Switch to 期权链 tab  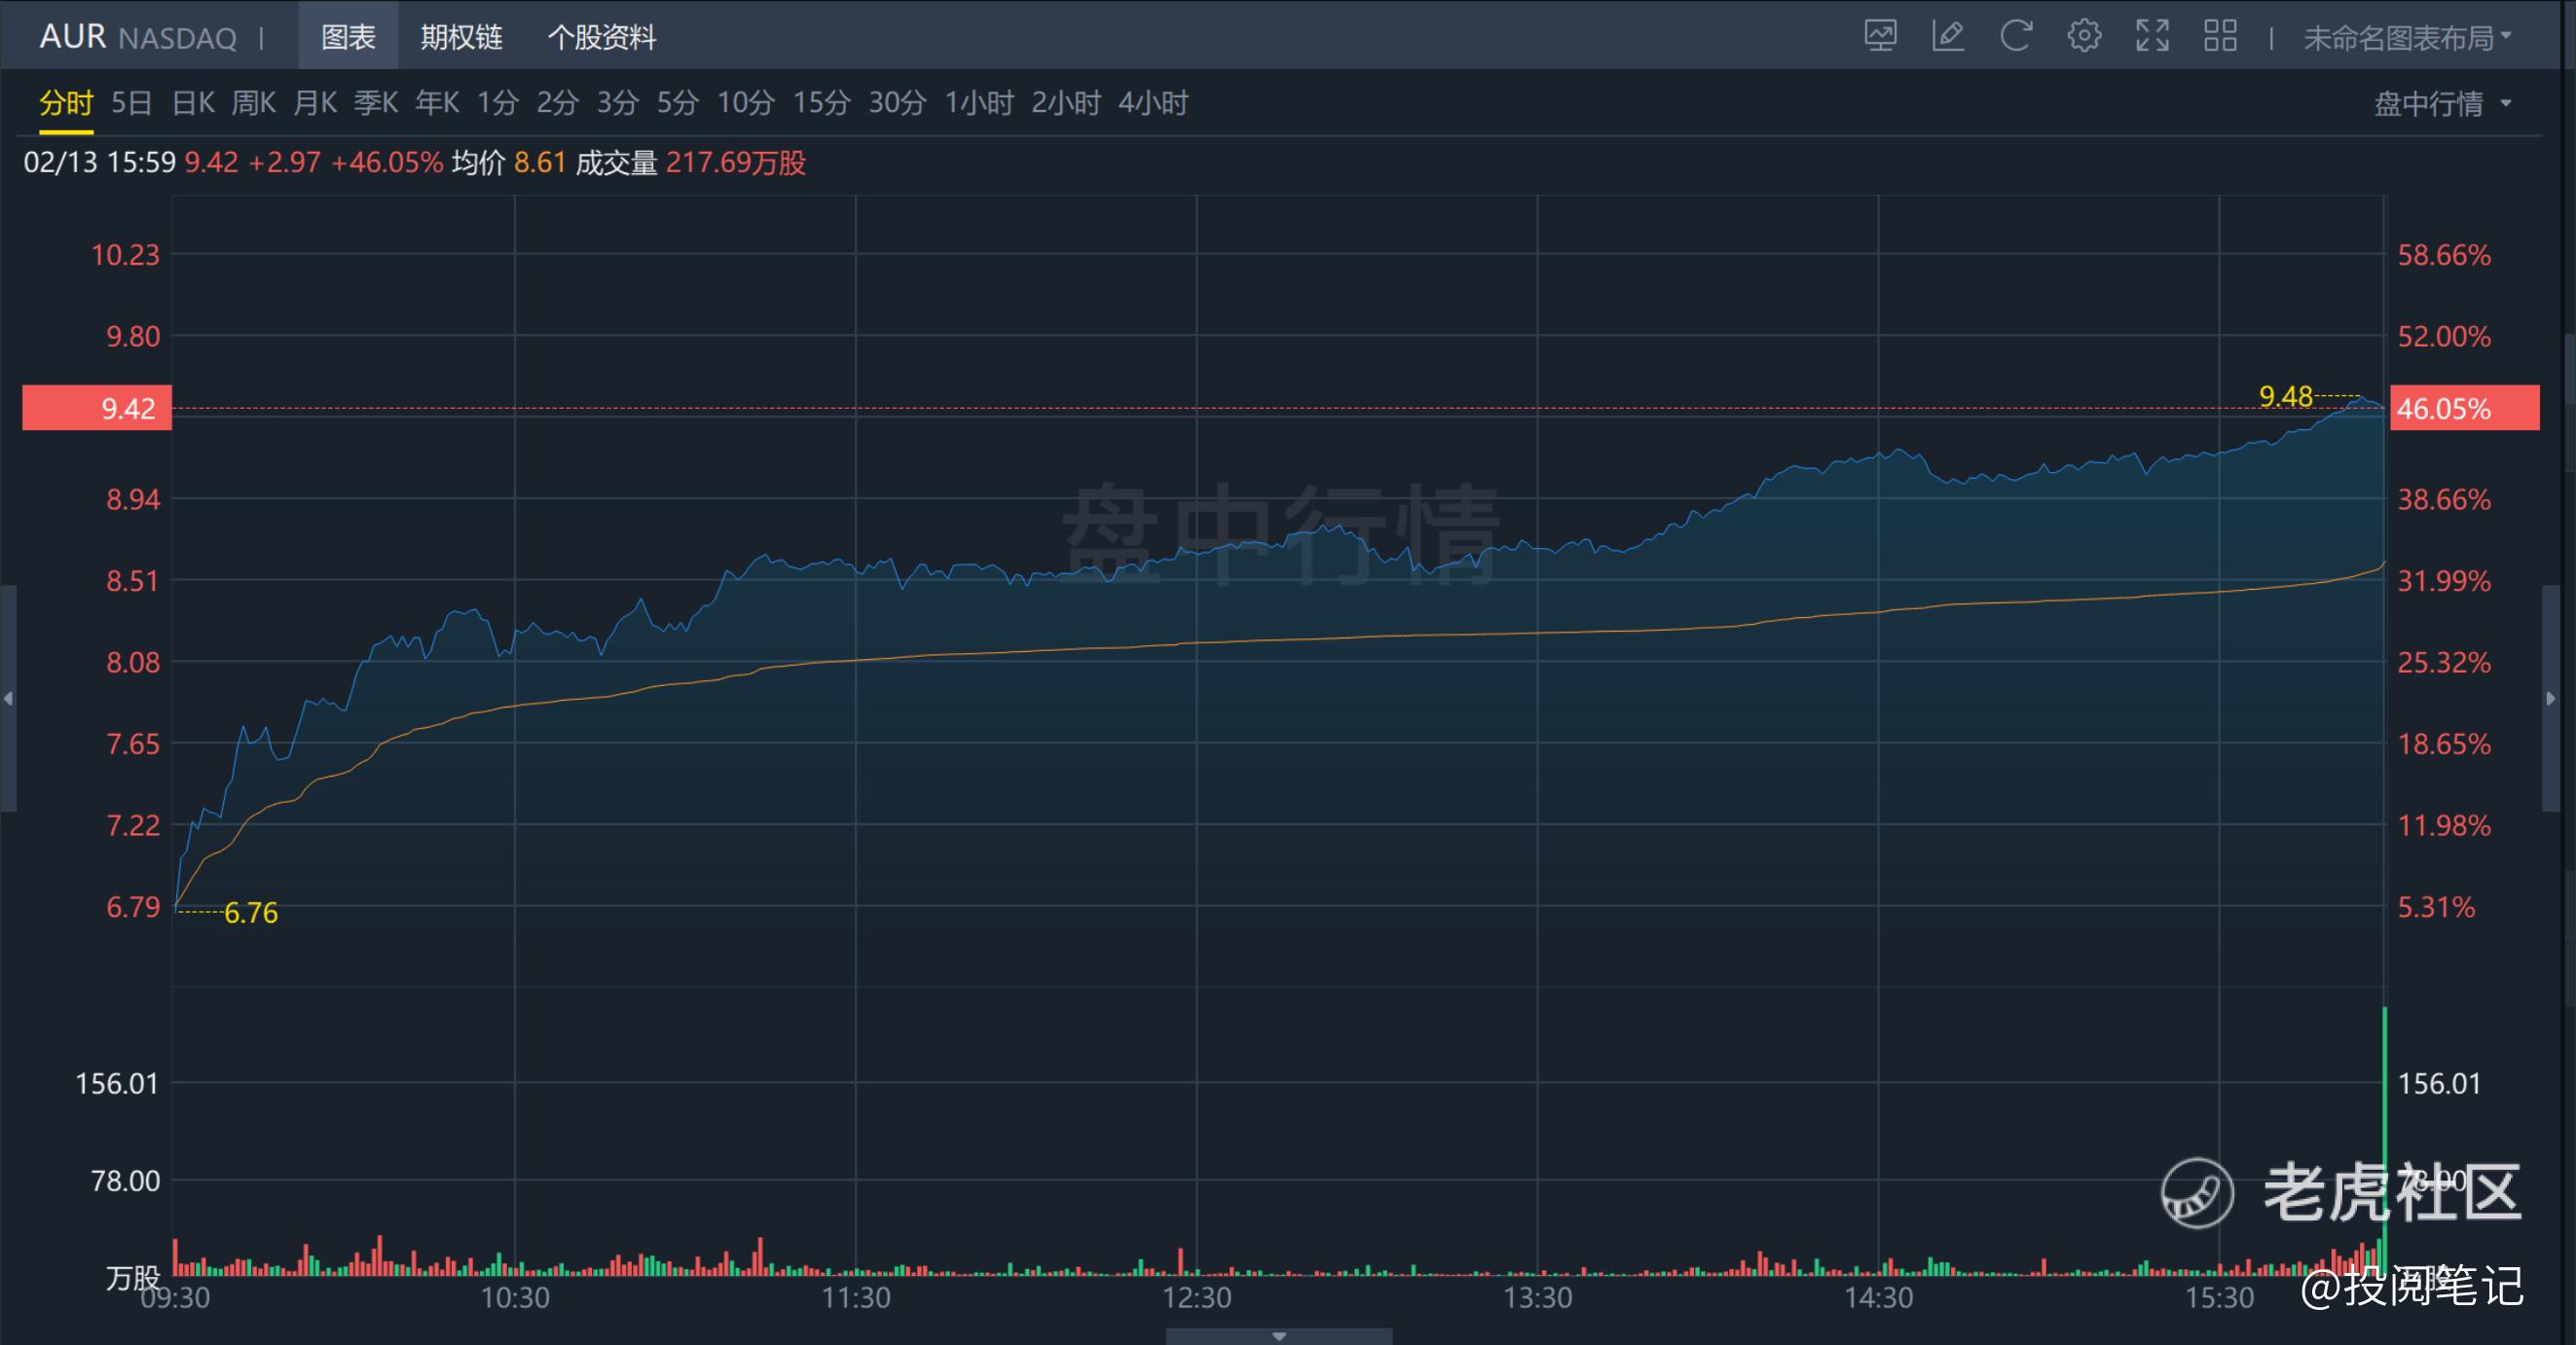pyautogui.click(x=461, y=38)
